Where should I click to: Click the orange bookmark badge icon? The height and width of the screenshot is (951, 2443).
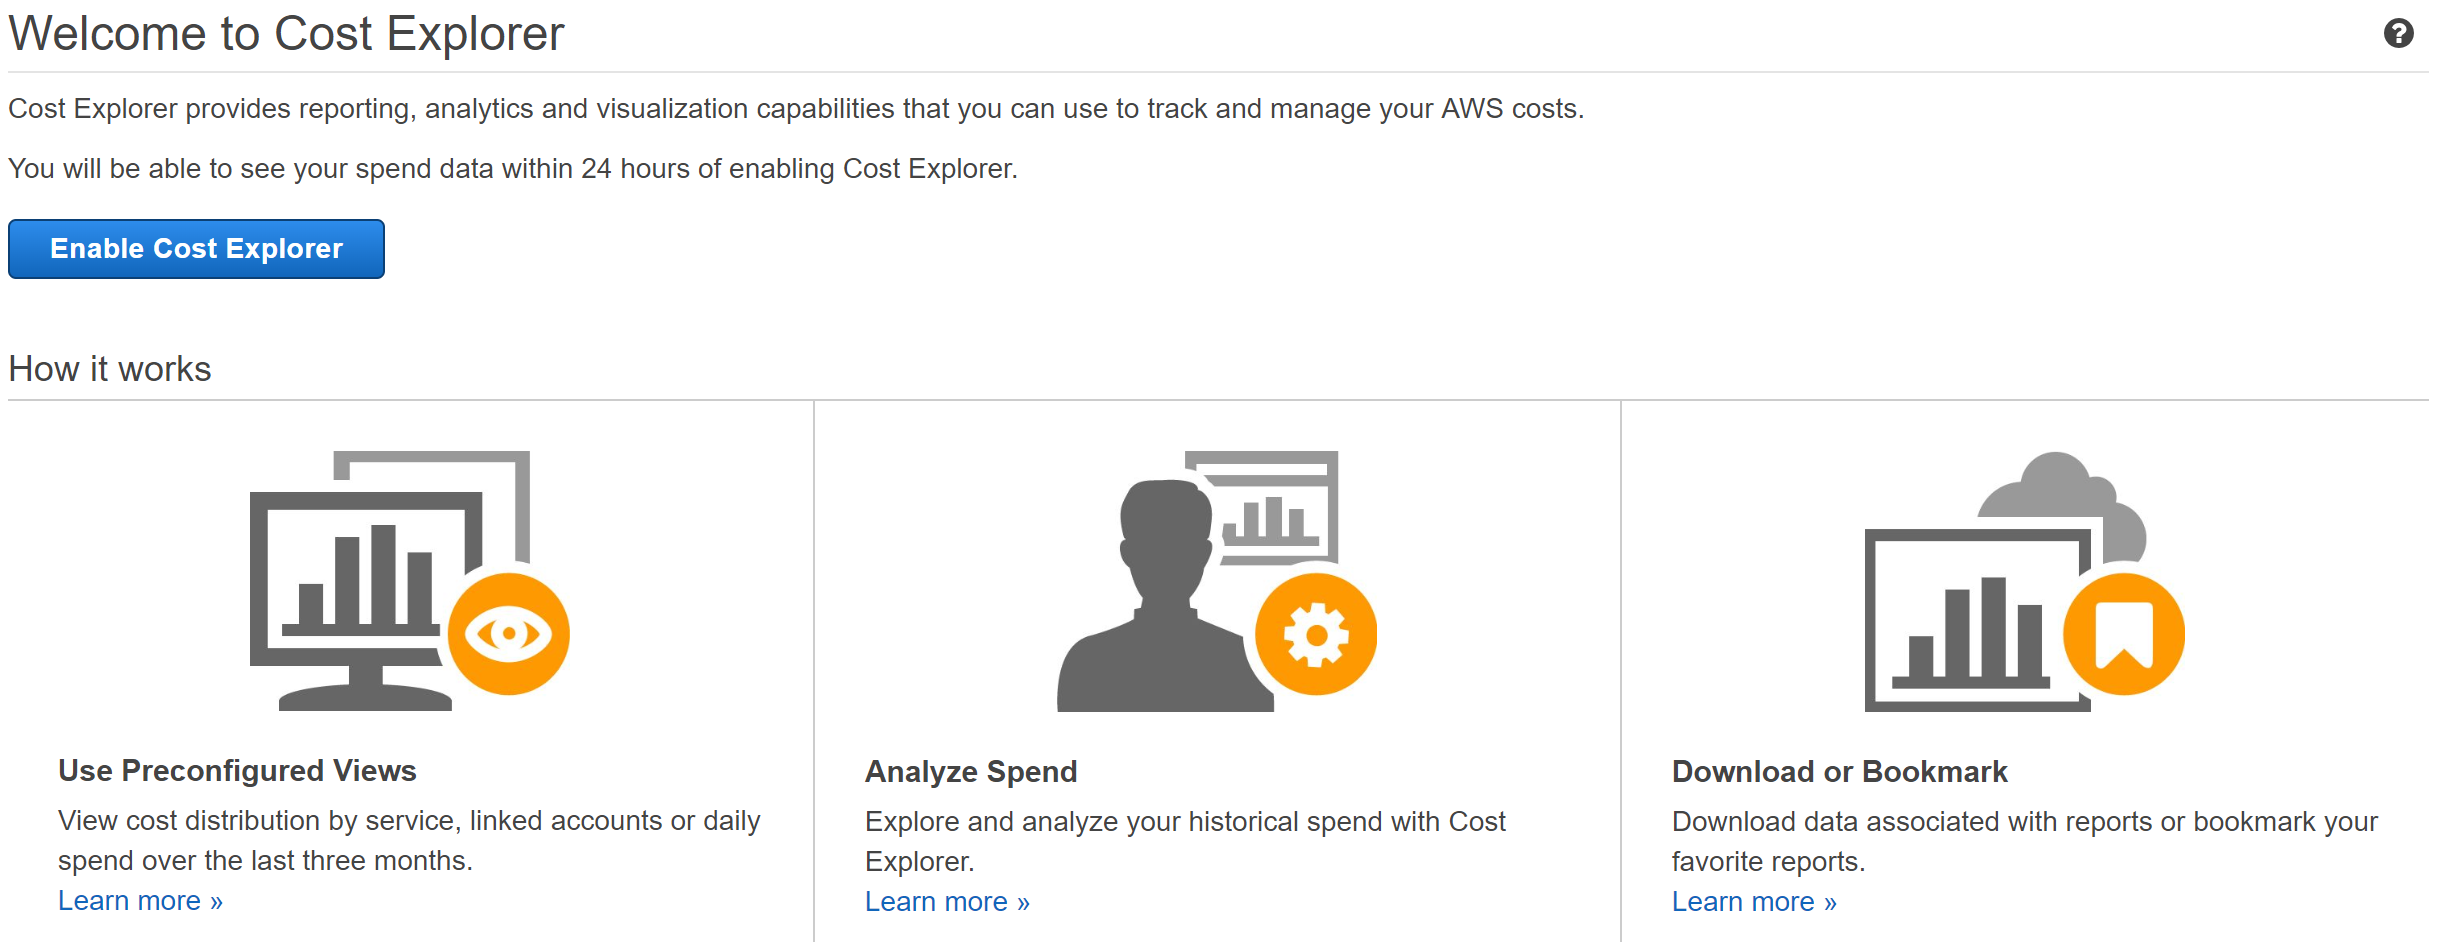pyautogui.click(x=2124, y=634)
